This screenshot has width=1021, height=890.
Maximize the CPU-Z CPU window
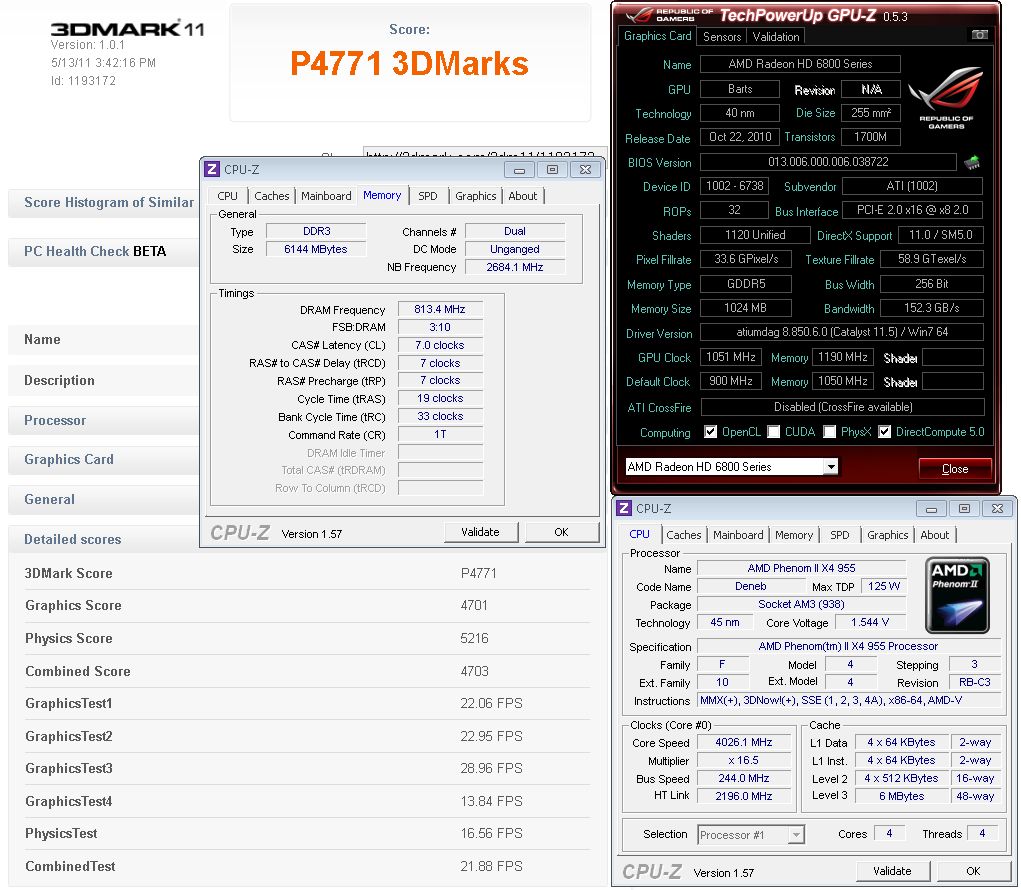[x=964, y=509]
